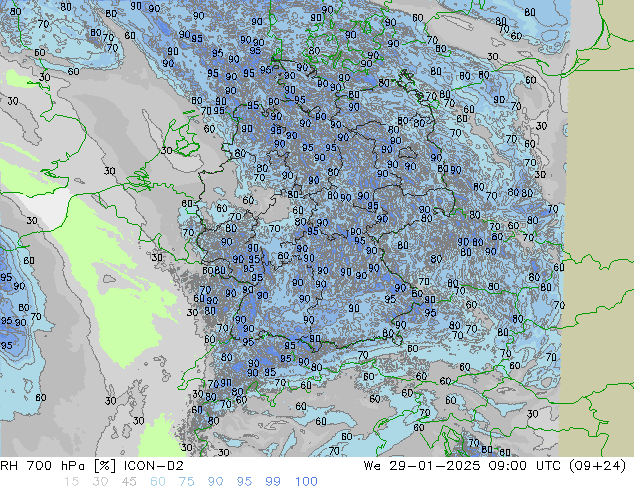This screenshot has width=634, height=490.
Task: Click legend value 90 in bottom color scale
Action: 215,482
